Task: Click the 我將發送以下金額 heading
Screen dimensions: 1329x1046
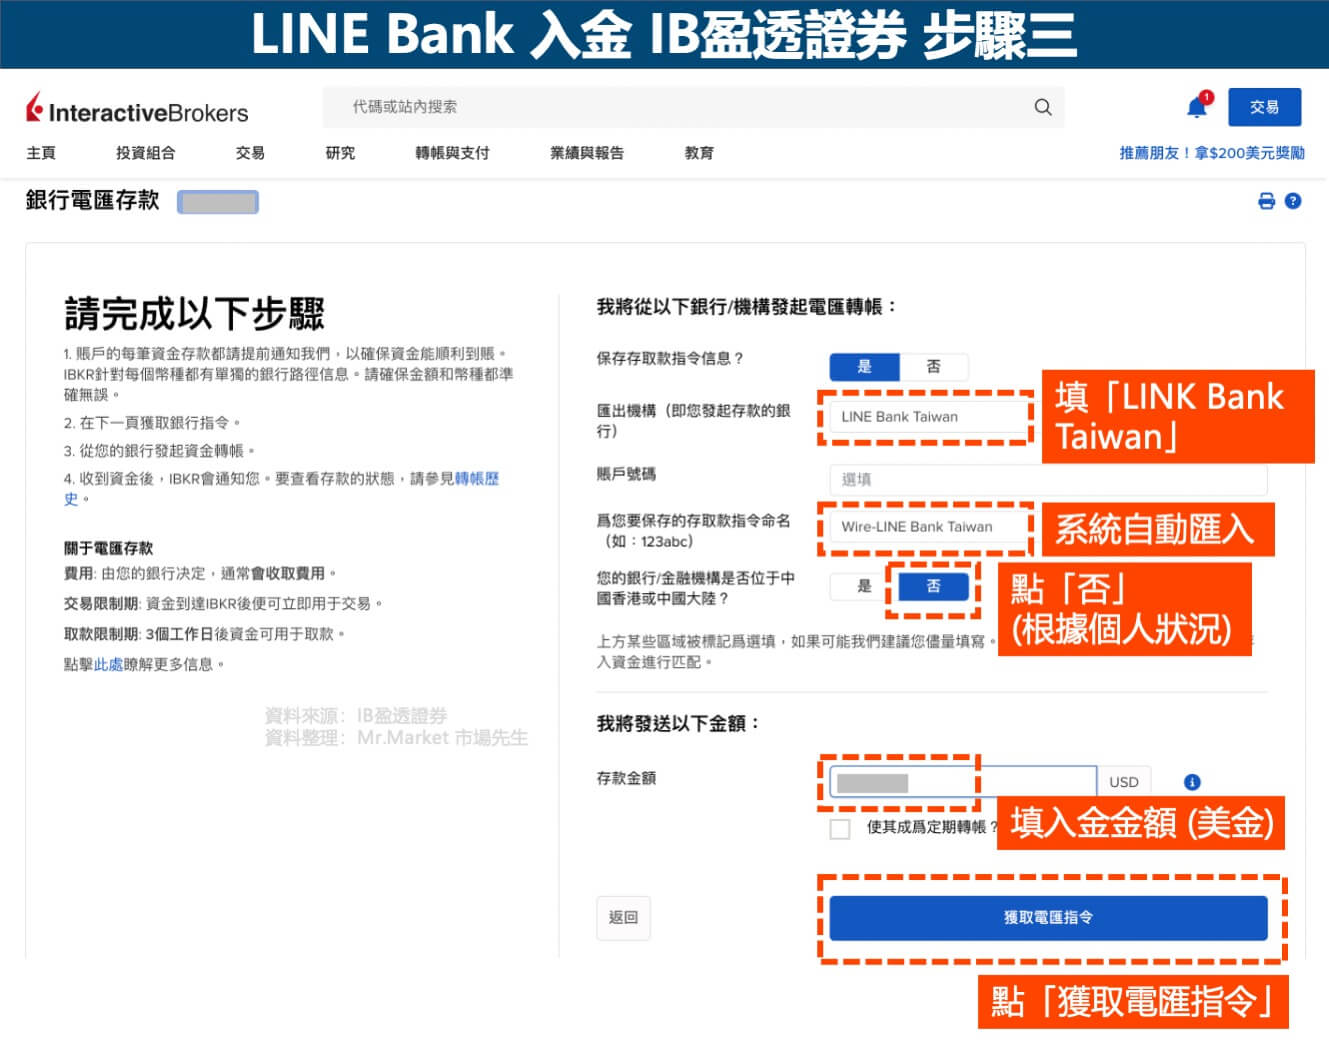Action: (678, 723)
